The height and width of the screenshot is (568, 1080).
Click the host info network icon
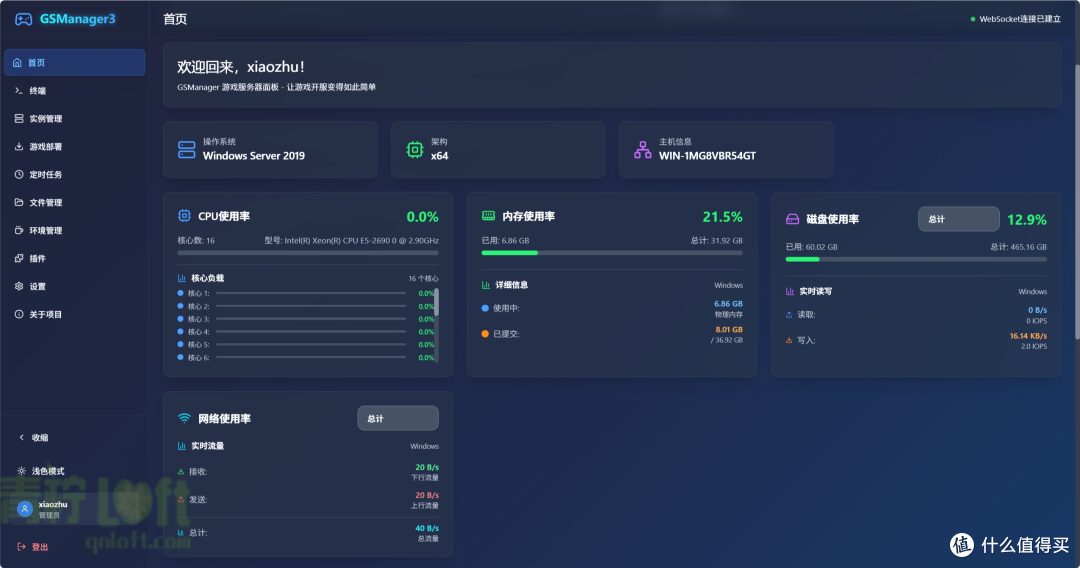(x=643, y=149)
